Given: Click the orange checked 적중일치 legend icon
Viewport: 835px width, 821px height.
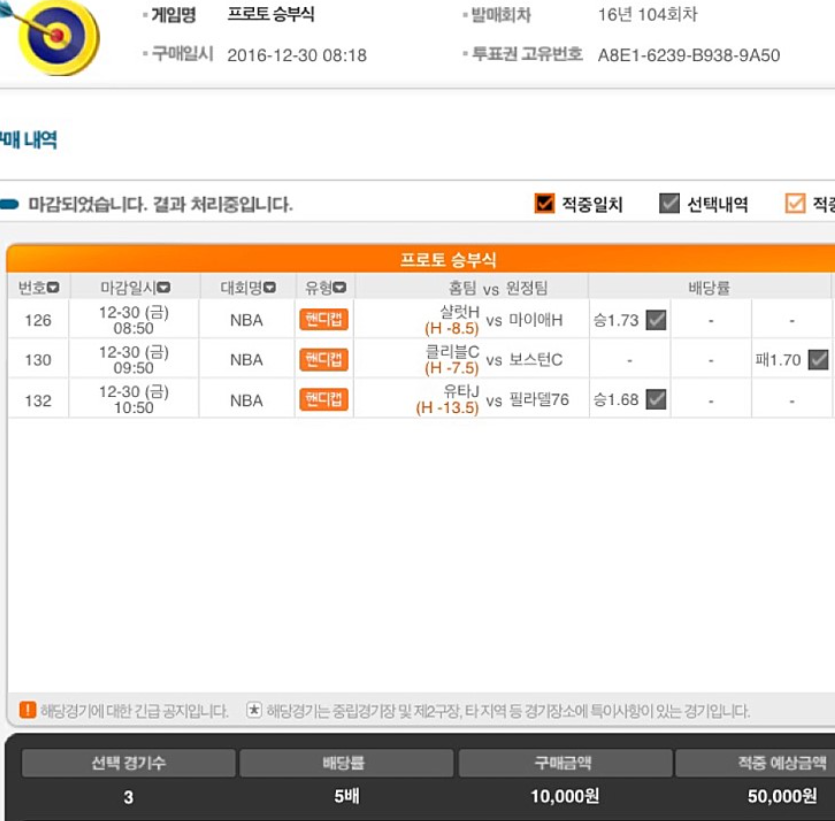Looking at the screenshot, I should (x=544, y=203).
